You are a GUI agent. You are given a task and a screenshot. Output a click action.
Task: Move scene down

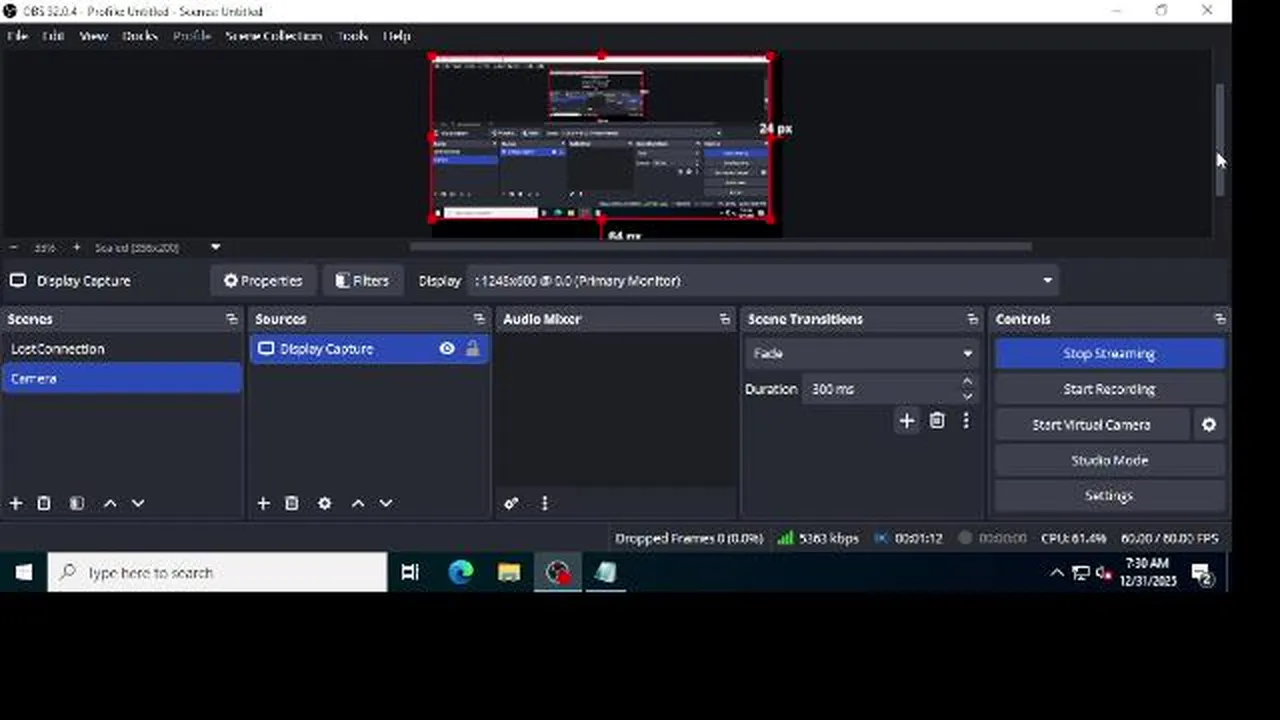coord(138,503)
